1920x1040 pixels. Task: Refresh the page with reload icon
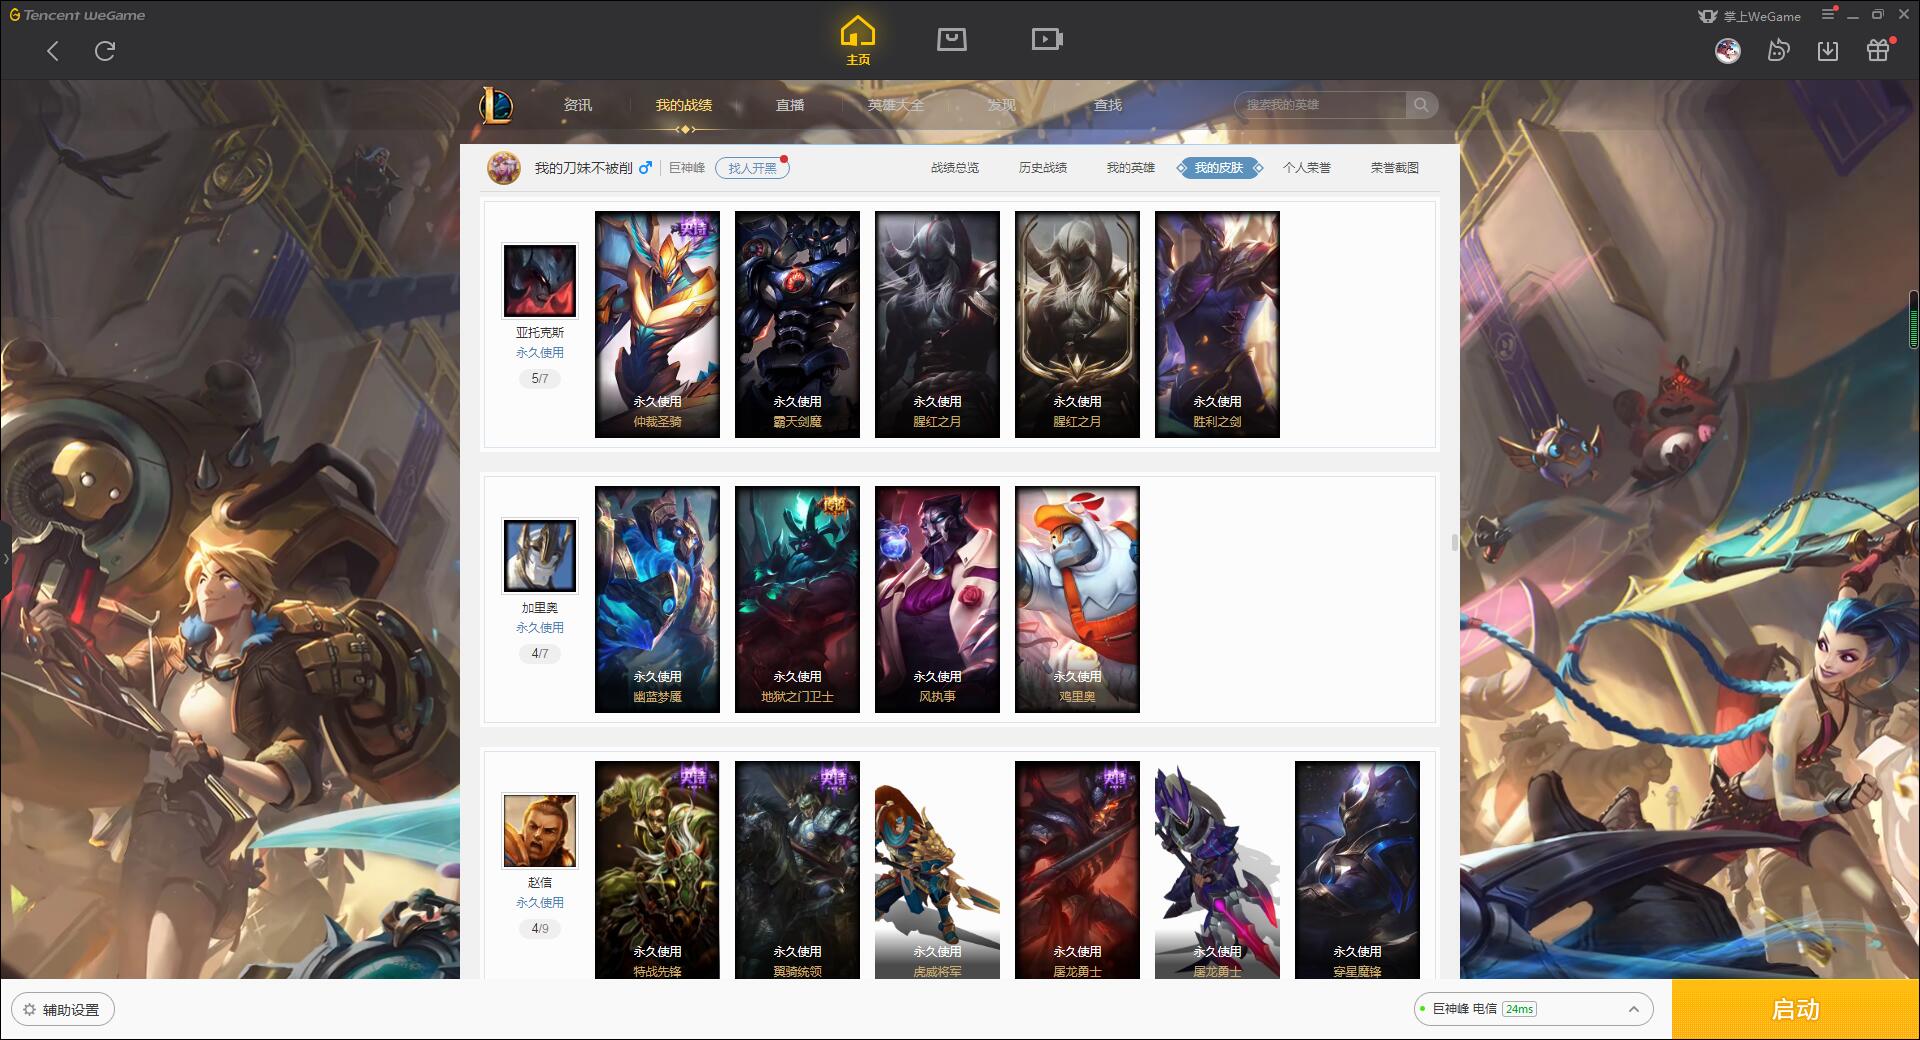click(105, 51)
